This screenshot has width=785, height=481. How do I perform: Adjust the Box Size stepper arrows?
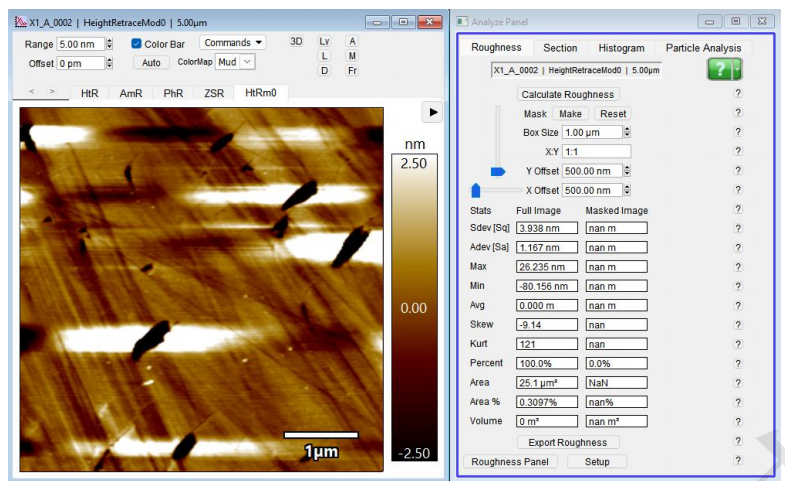click(x=627, y=132)
